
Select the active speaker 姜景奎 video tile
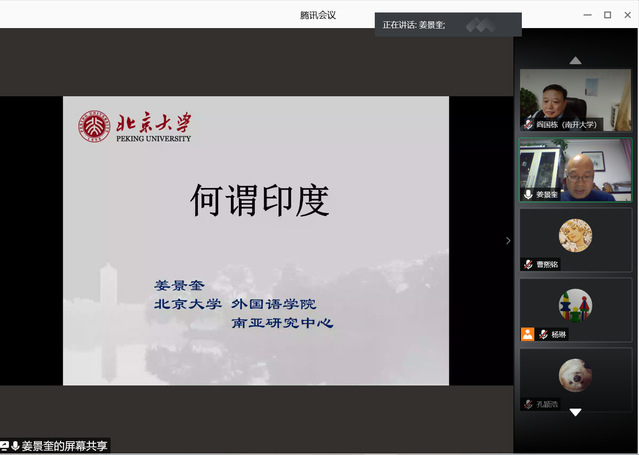(x=575, y=170)
